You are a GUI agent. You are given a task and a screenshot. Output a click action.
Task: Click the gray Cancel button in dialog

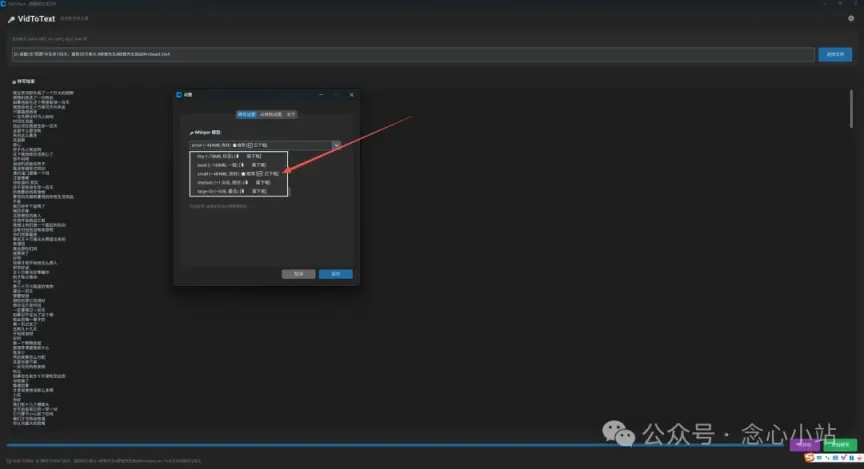click(x=299, y=273)
